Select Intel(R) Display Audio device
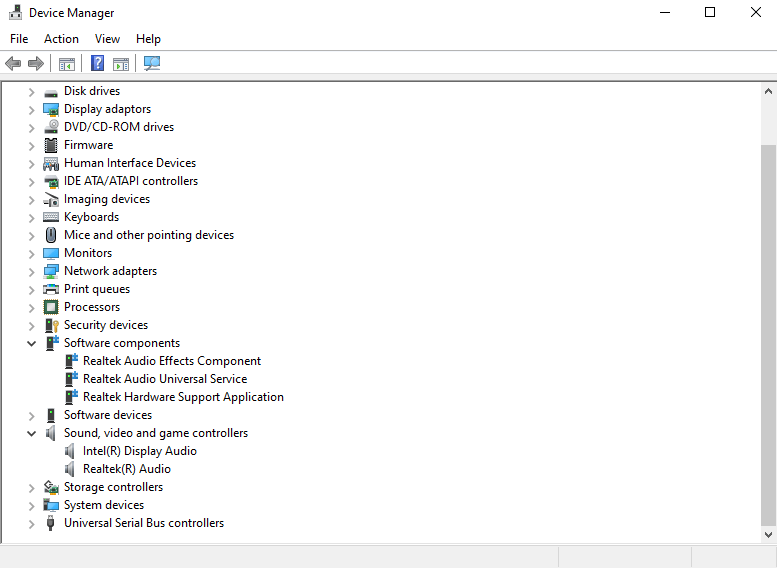777x568 pixels. click(140, 451)
